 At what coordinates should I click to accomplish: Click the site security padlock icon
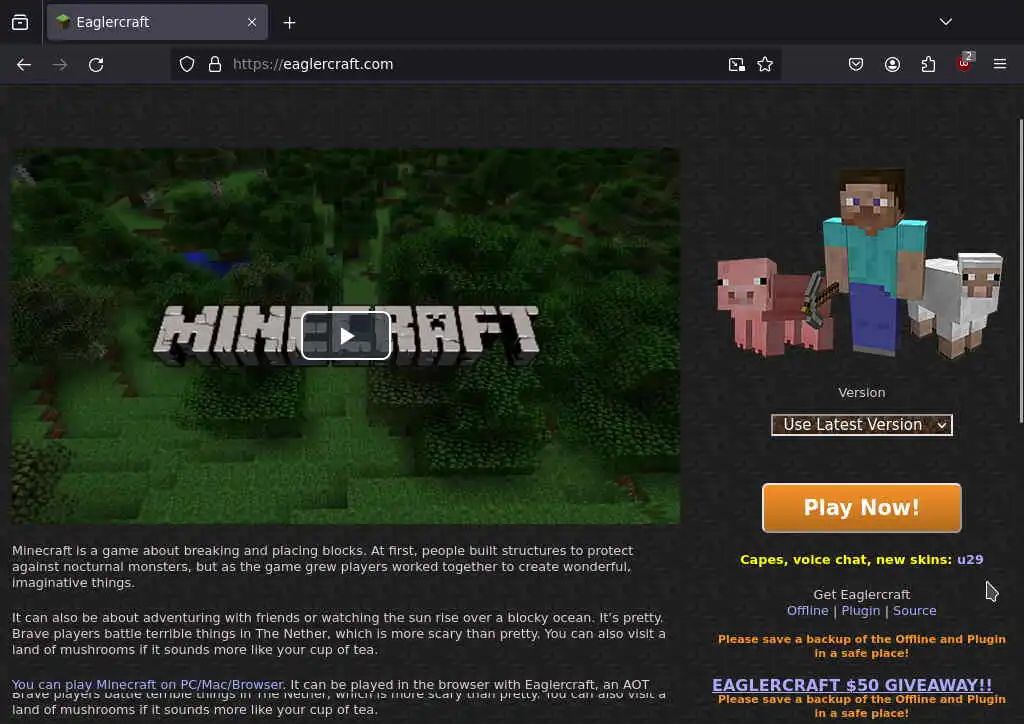pos(215,64)
